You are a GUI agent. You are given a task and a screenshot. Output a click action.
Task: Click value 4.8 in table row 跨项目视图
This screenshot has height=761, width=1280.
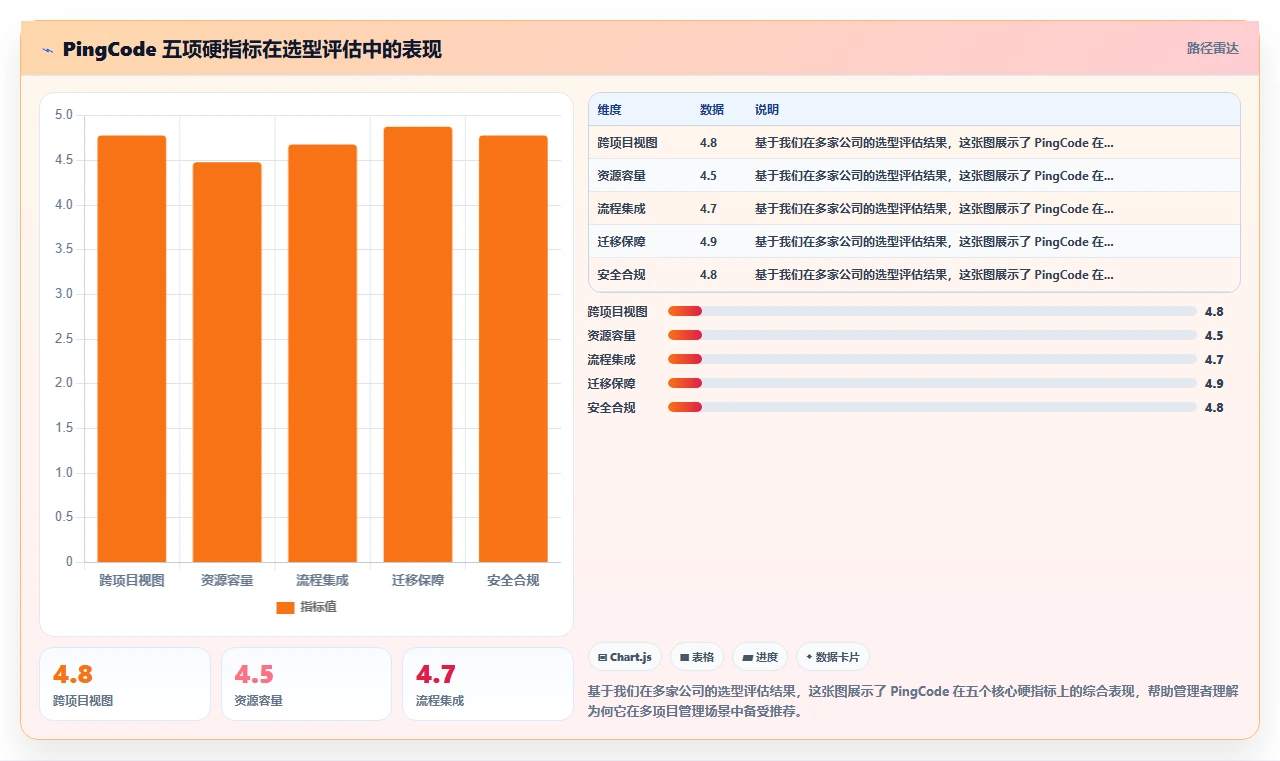[x=709, y=143]
